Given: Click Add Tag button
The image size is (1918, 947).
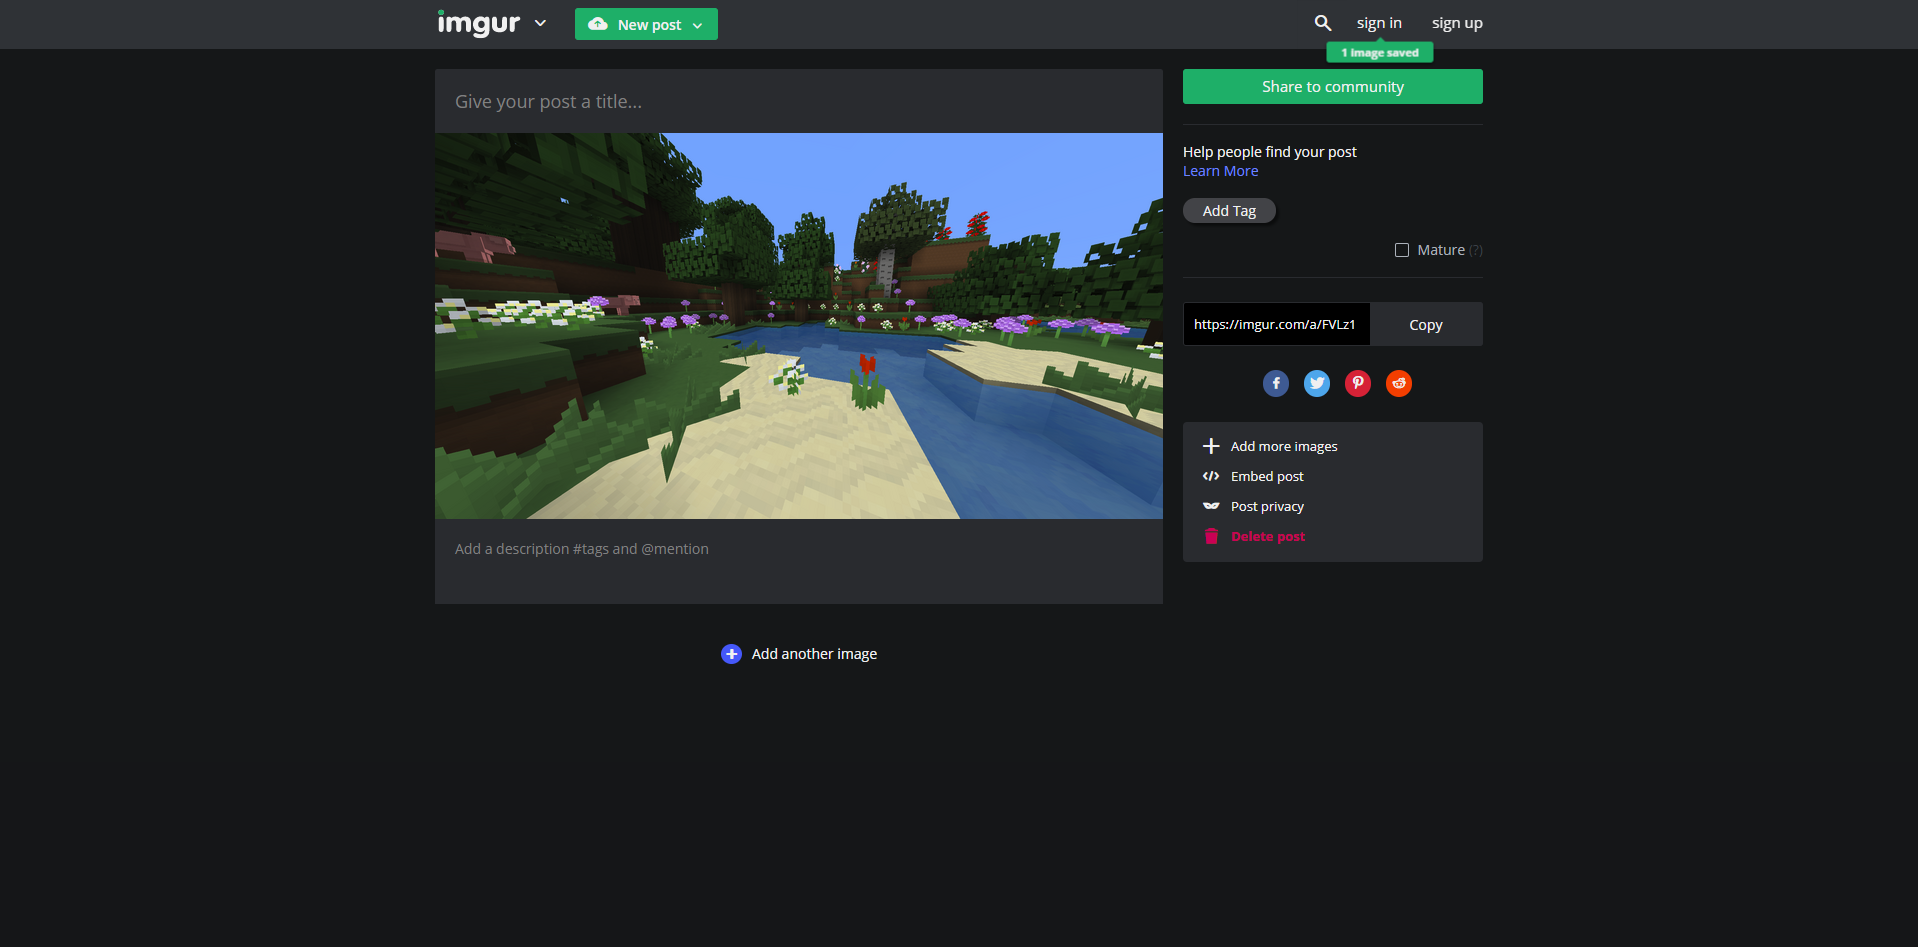Looking at the screenshot, I should tap(1229, 211).
